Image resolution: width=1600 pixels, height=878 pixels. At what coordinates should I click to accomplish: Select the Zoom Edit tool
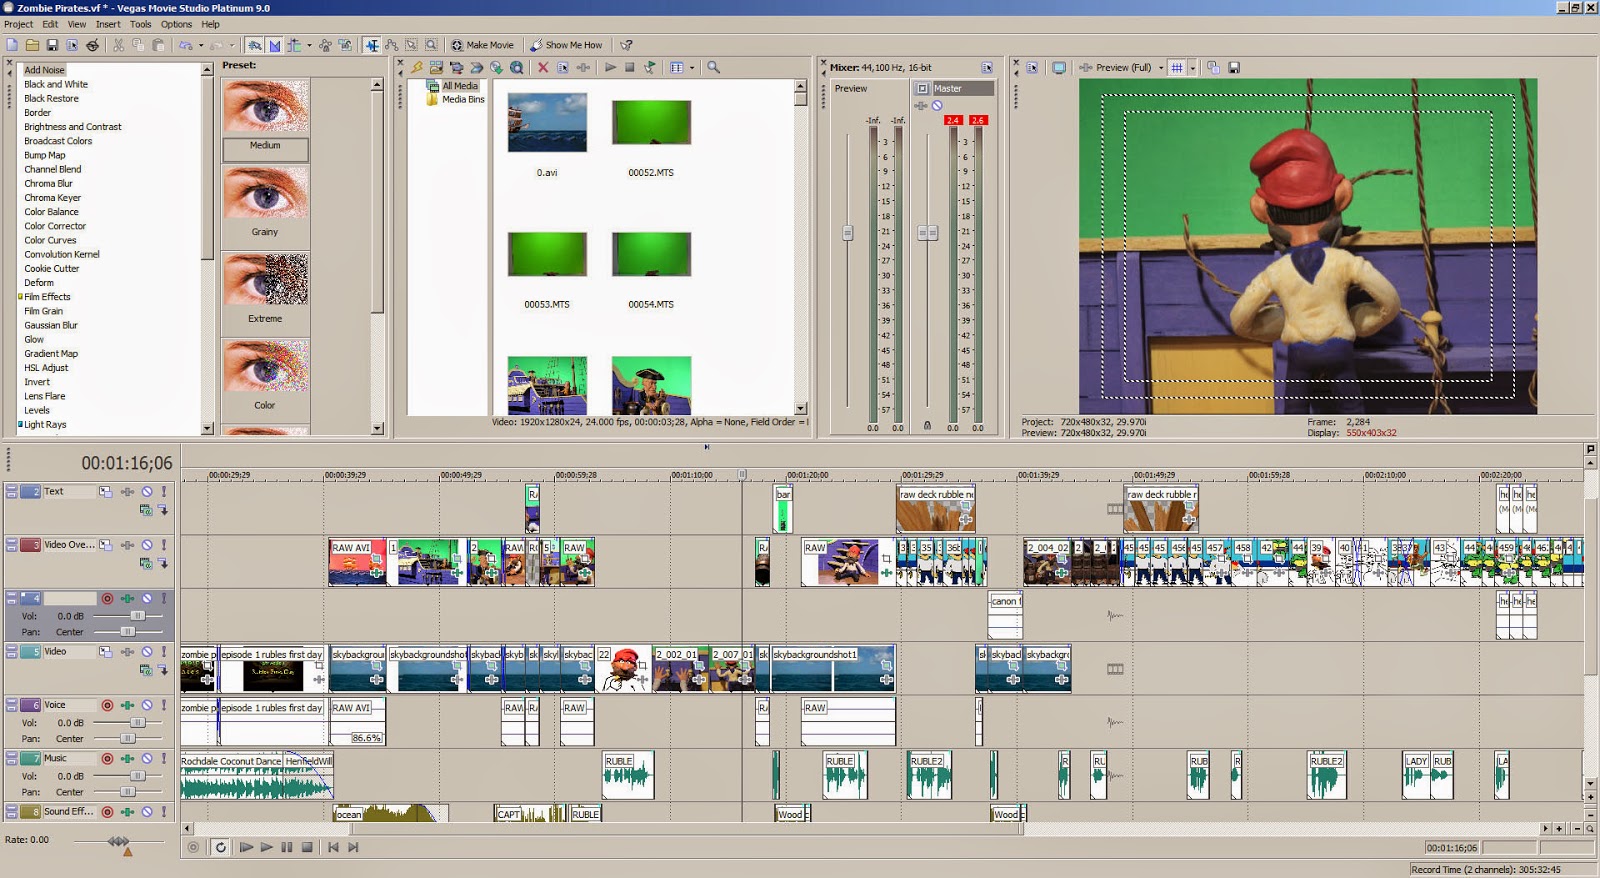pos(431,45)
